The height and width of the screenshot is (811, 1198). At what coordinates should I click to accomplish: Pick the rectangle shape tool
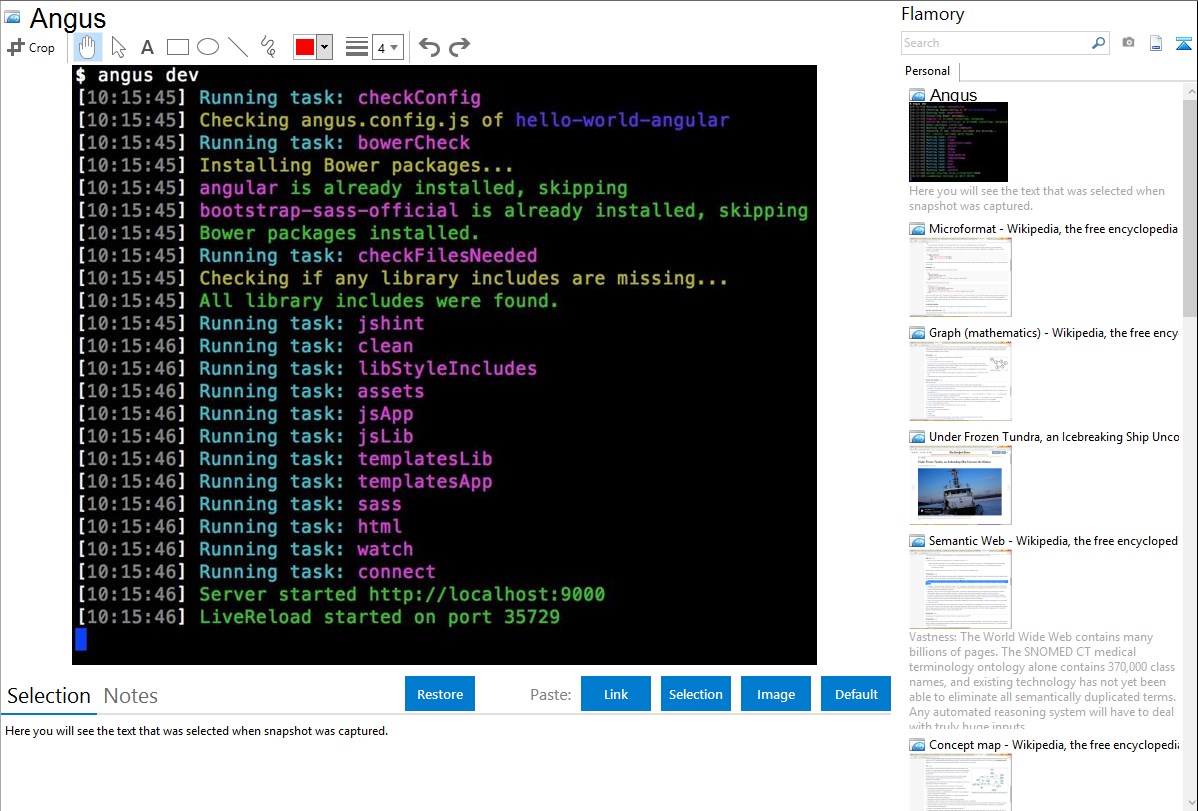178,47
